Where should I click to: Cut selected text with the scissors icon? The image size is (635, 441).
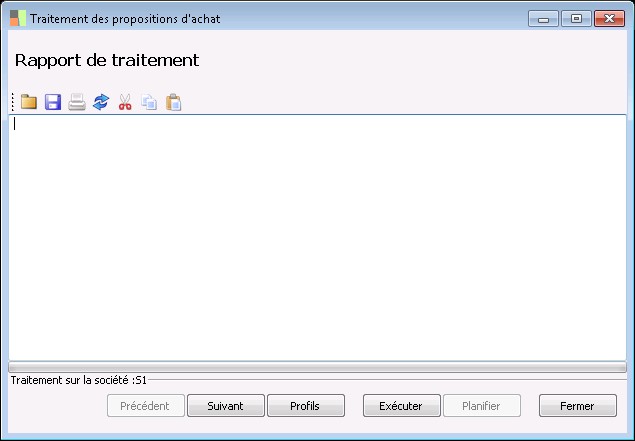coord(125,102)
